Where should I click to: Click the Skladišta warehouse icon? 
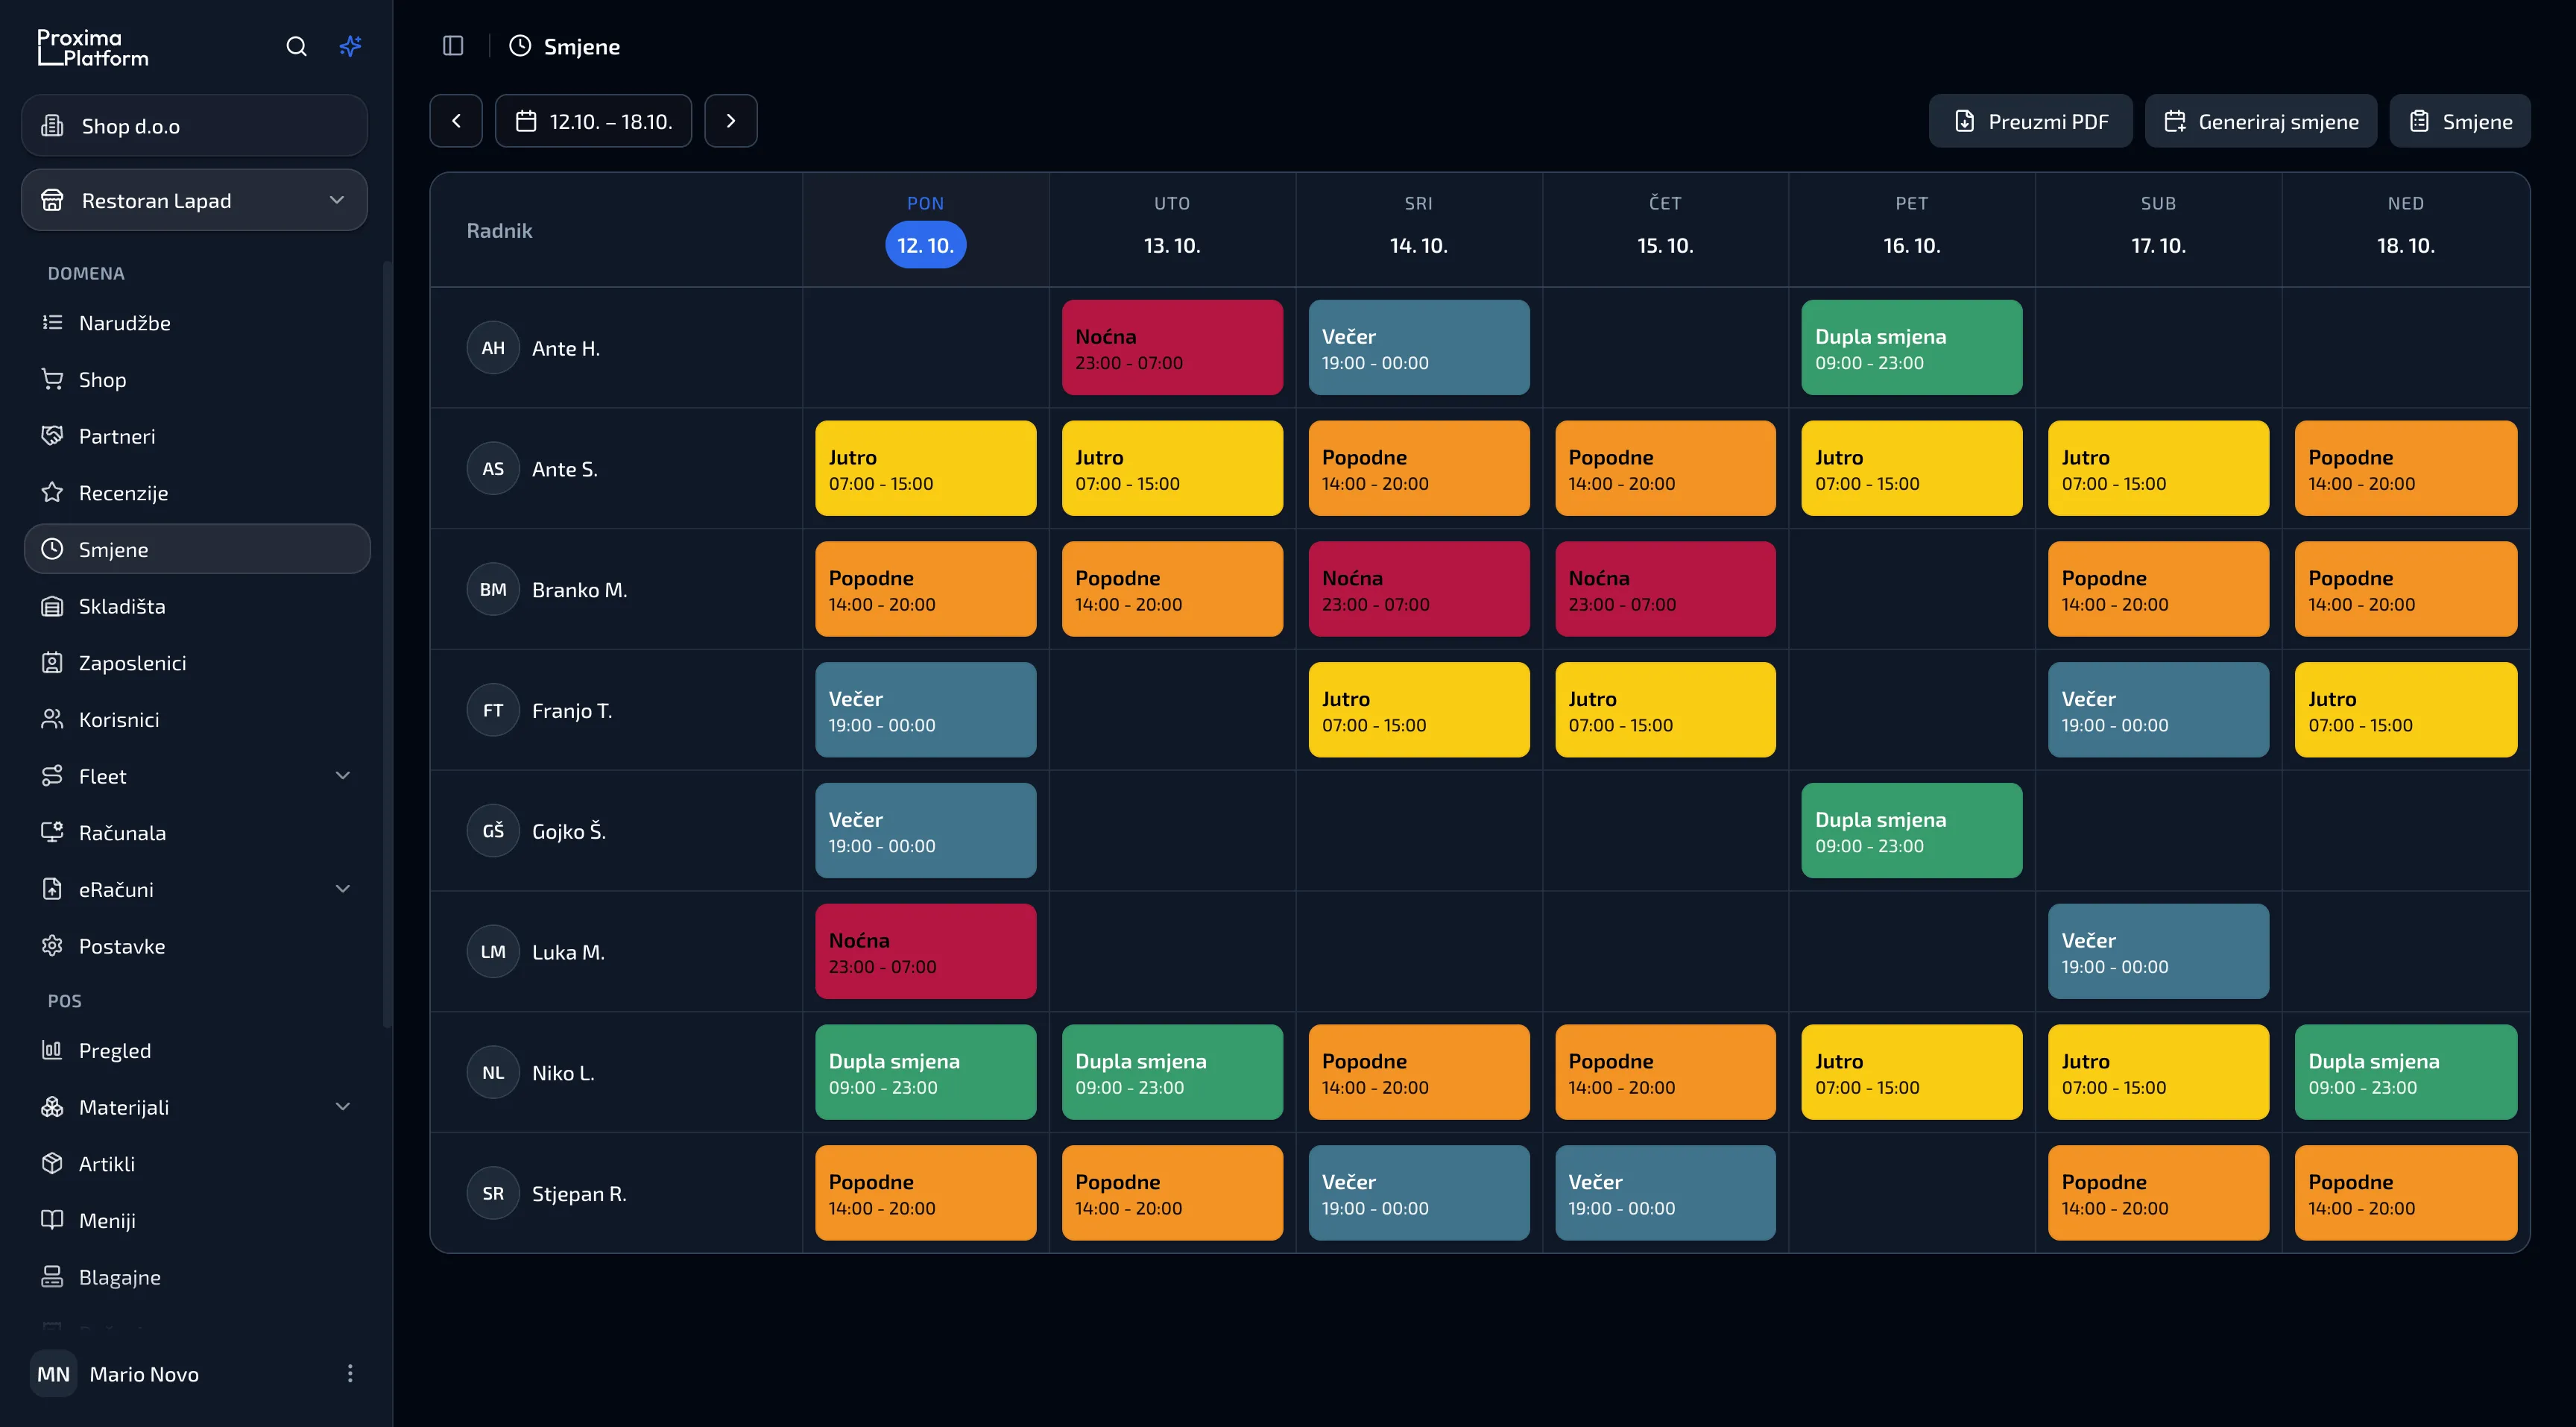coord(52,606)
